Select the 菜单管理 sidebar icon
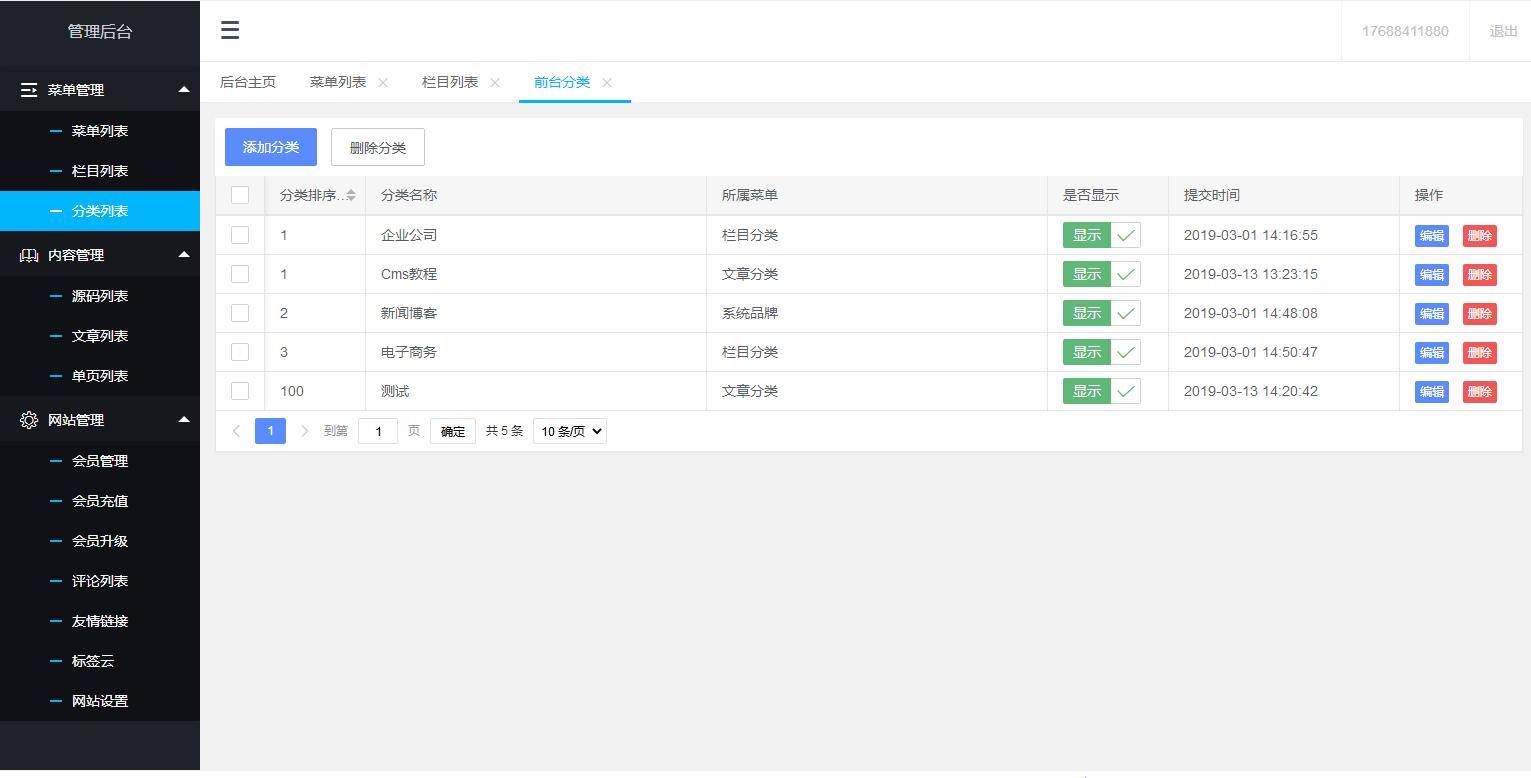The width and height of the screenshot is (1531, 778). click(x=28, y=90)
